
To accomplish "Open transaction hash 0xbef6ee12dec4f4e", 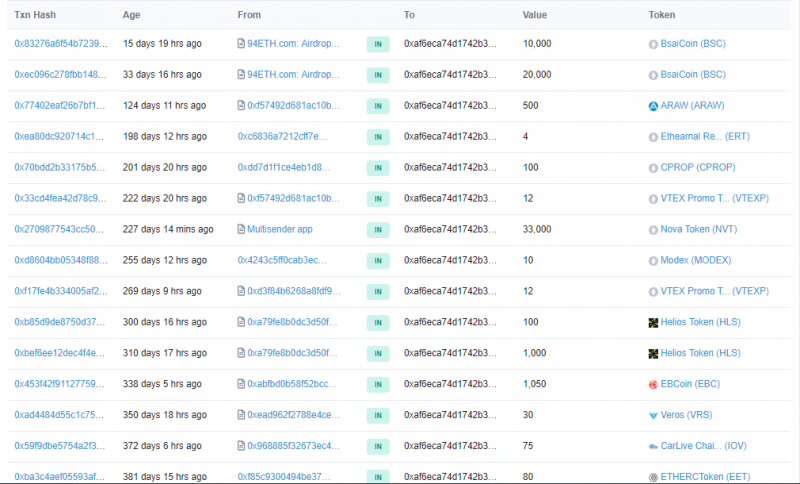I will [59, 353].
